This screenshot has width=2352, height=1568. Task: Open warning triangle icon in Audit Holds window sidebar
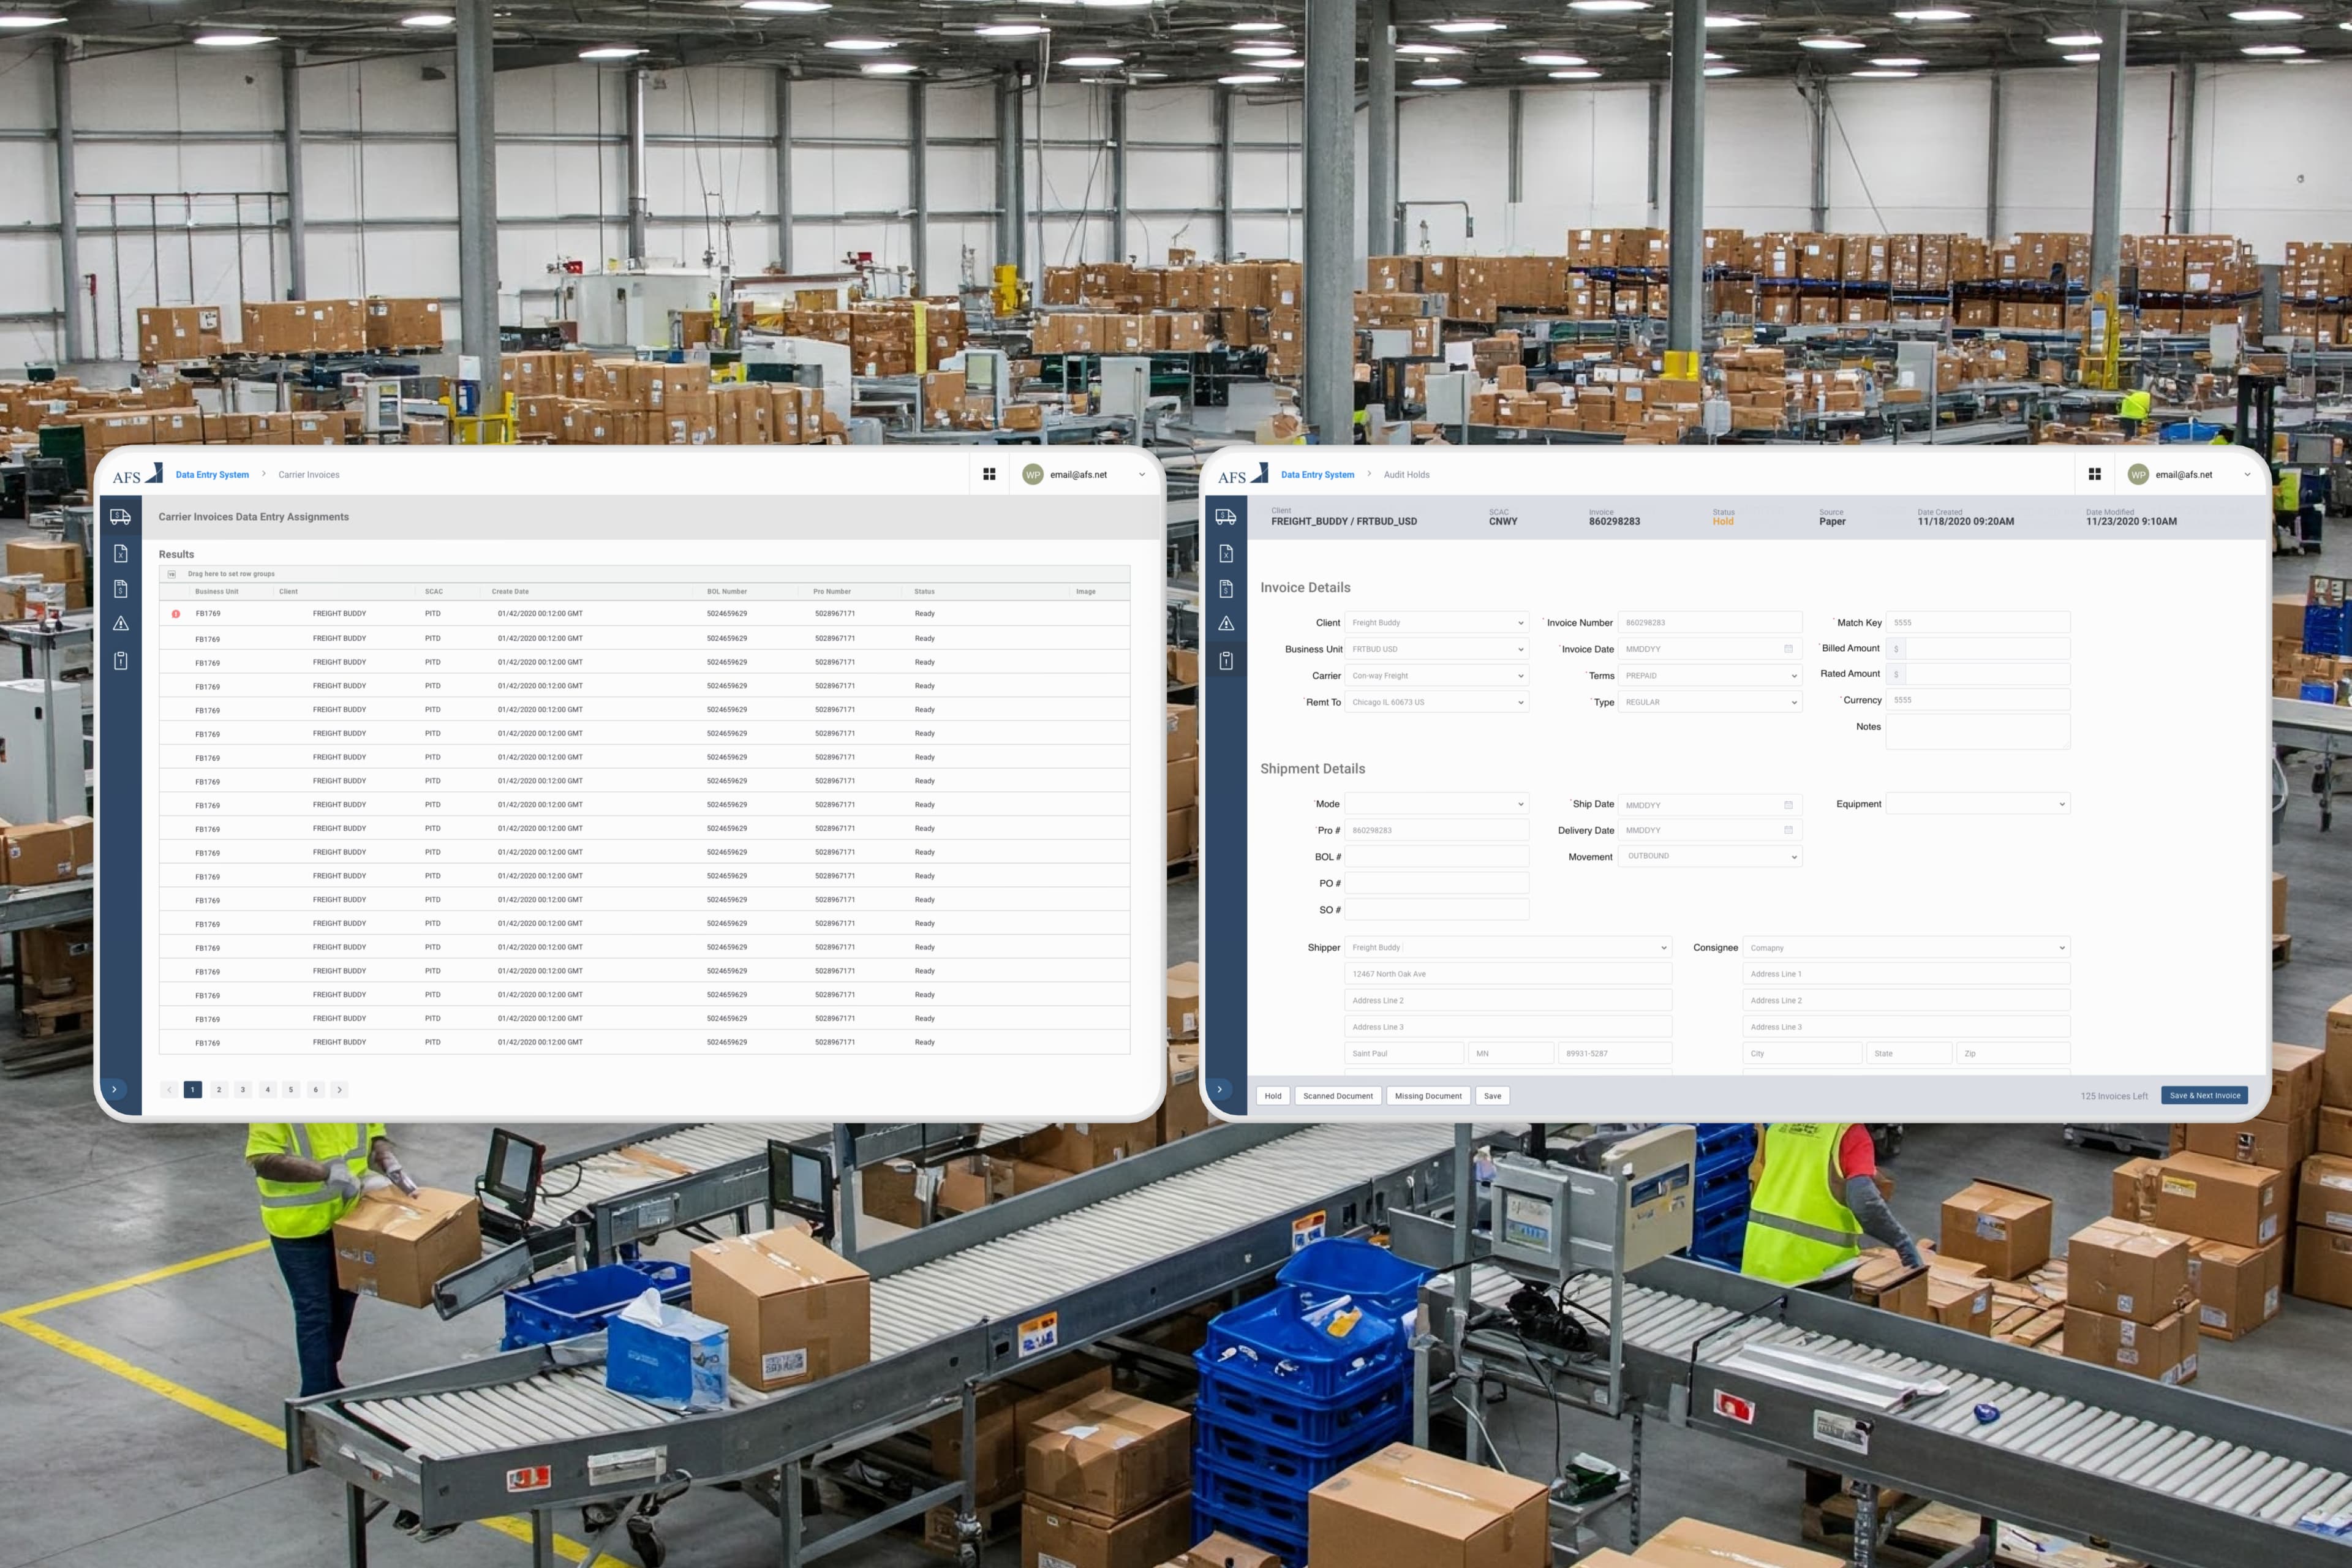coord(1225,623)
